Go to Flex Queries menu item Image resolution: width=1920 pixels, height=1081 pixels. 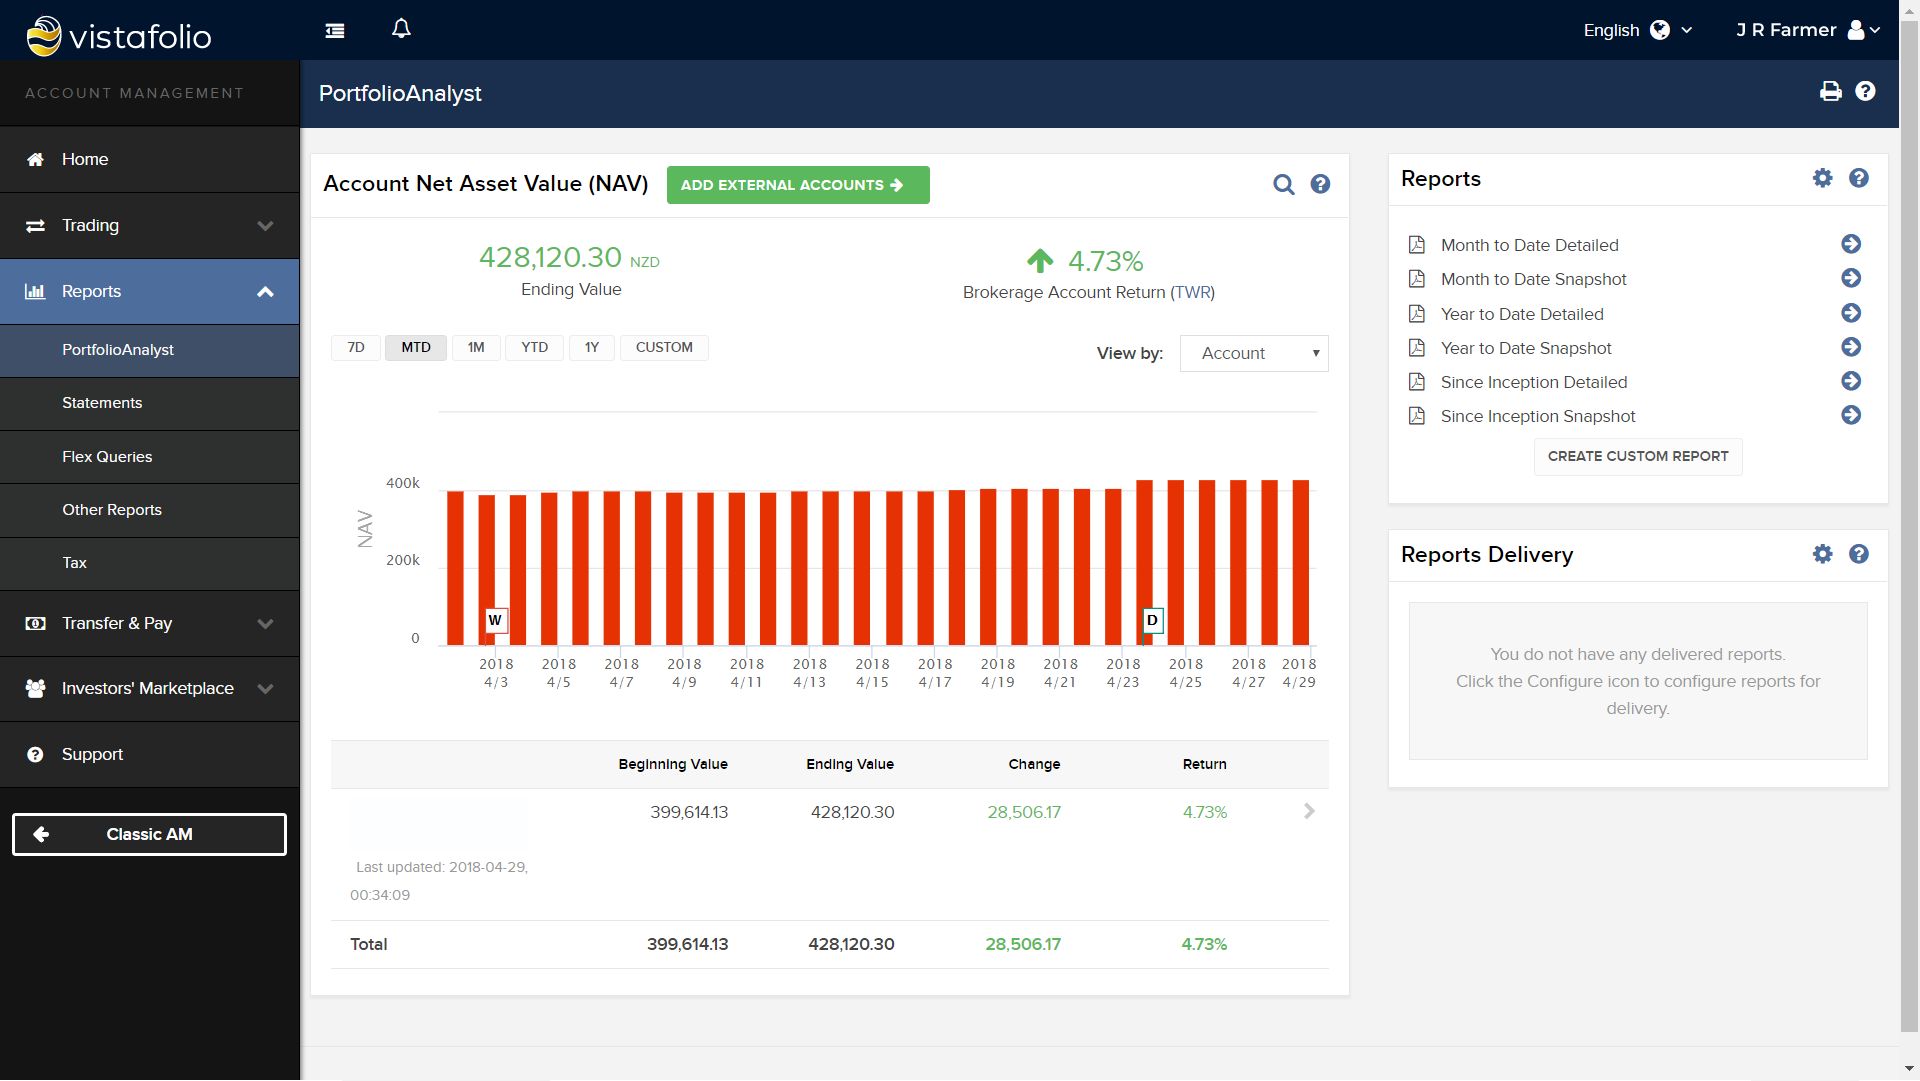(x=107, y=457)
